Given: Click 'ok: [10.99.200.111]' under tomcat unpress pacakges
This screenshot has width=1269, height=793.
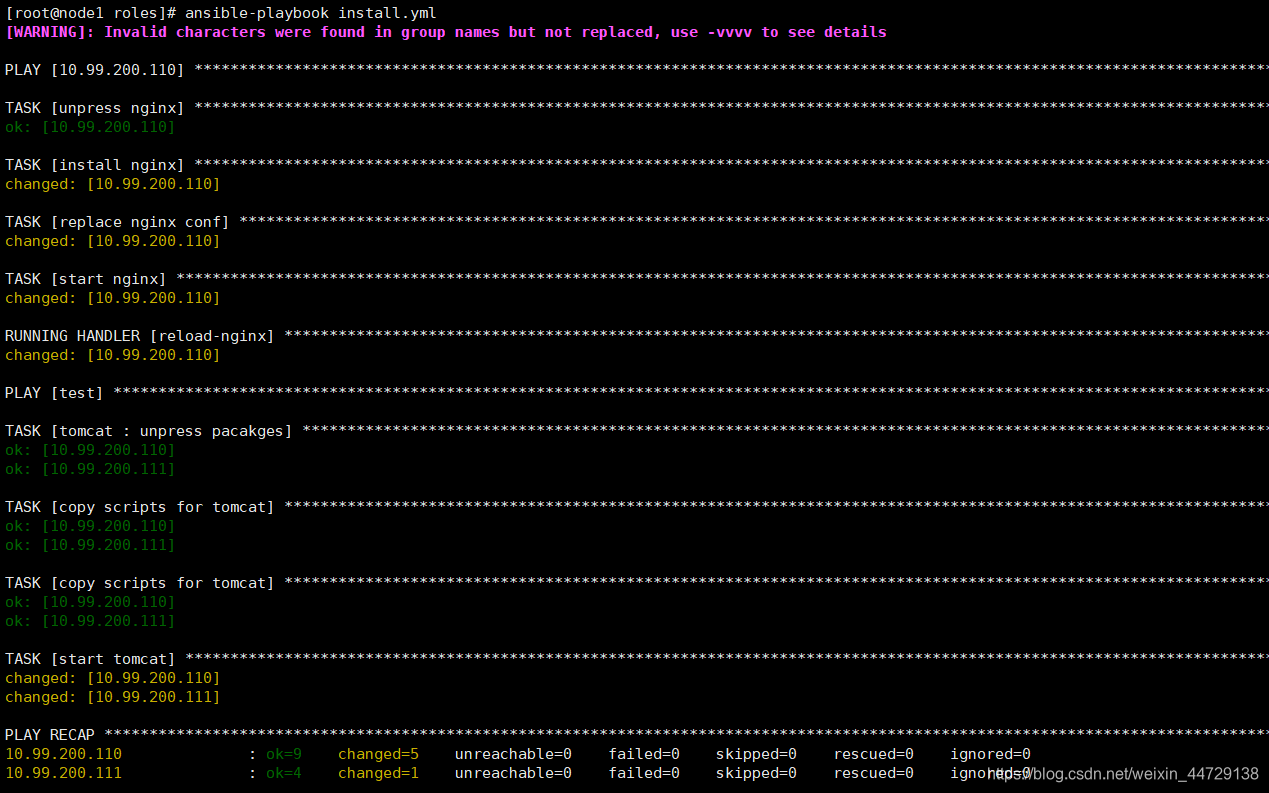Looking at the screenshot, I should coord(90,469).
